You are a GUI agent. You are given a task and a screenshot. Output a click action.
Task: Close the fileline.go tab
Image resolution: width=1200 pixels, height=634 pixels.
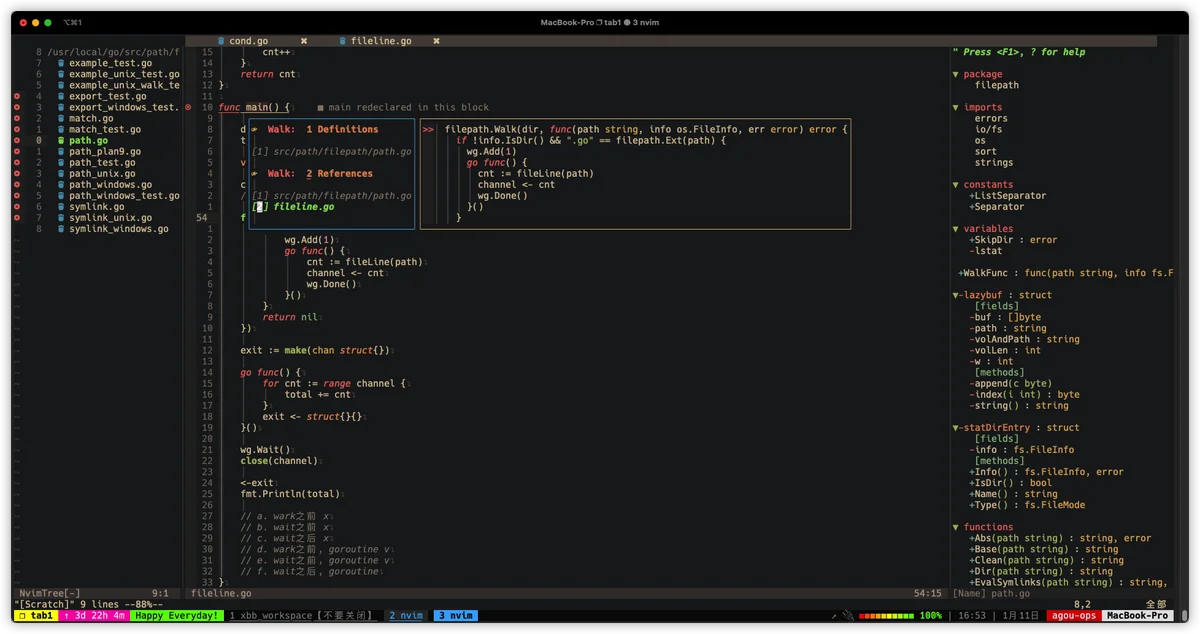(437, 41)
